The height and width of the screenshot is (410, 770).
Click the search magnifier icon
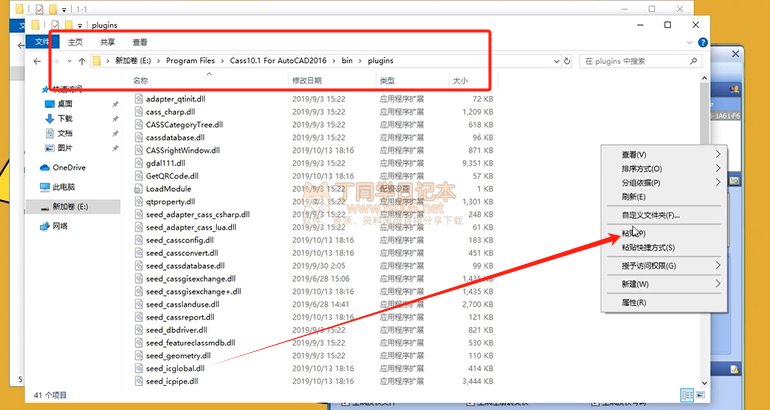click(693, 61)
